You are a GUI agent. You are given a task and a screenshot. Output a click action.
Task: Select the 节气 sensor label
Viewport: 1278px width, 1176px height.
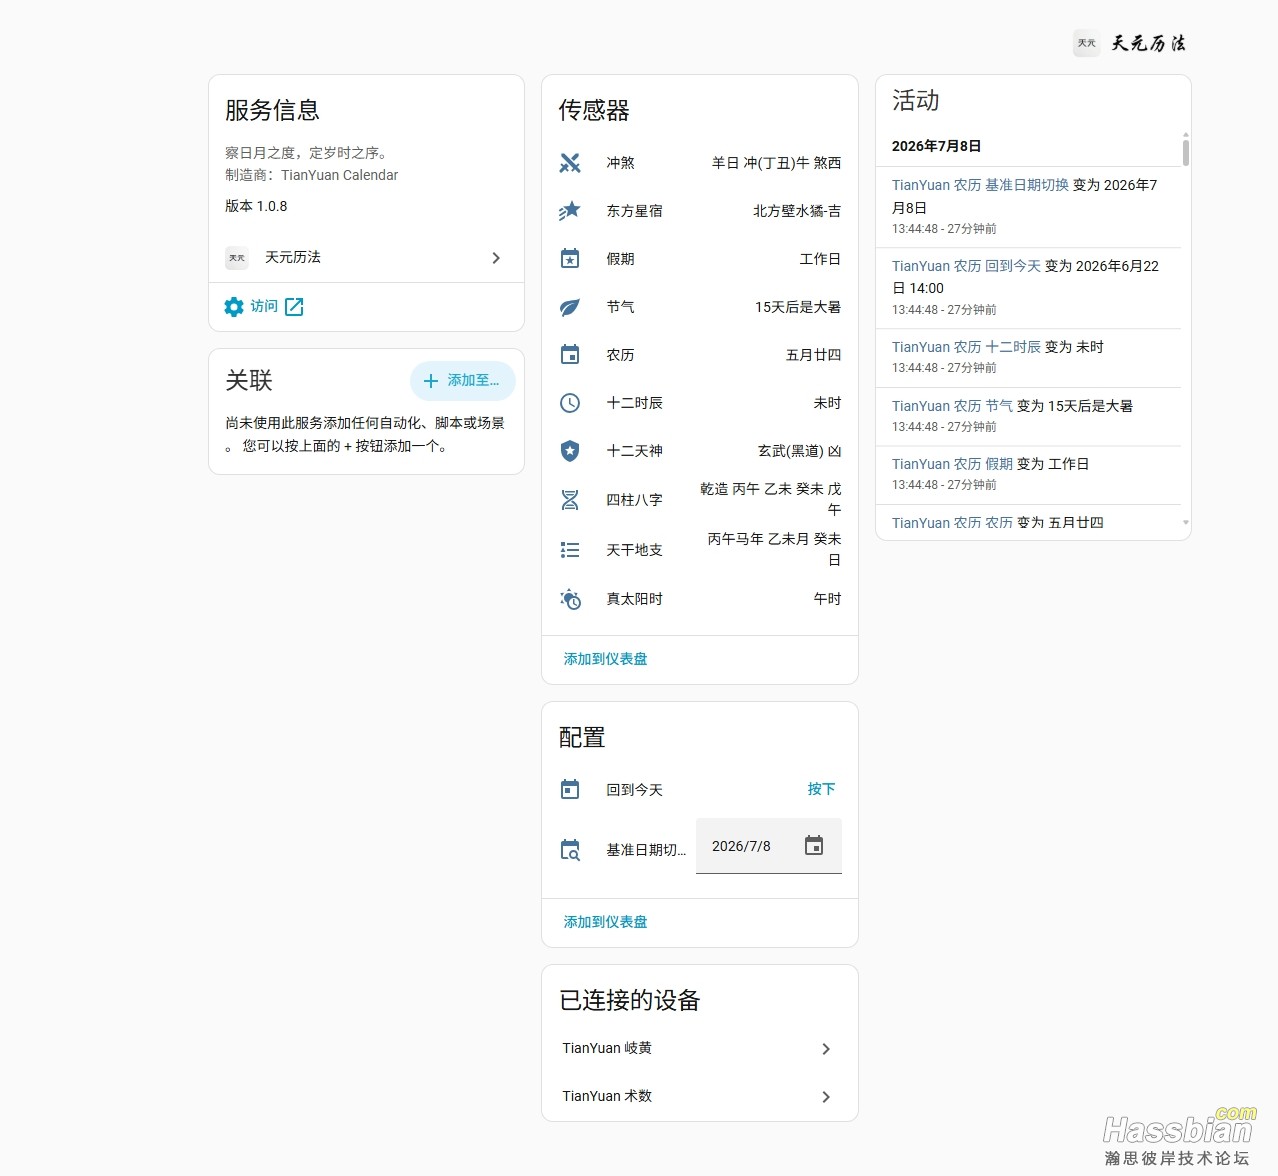pyautogui.click(x=620, y=307)
